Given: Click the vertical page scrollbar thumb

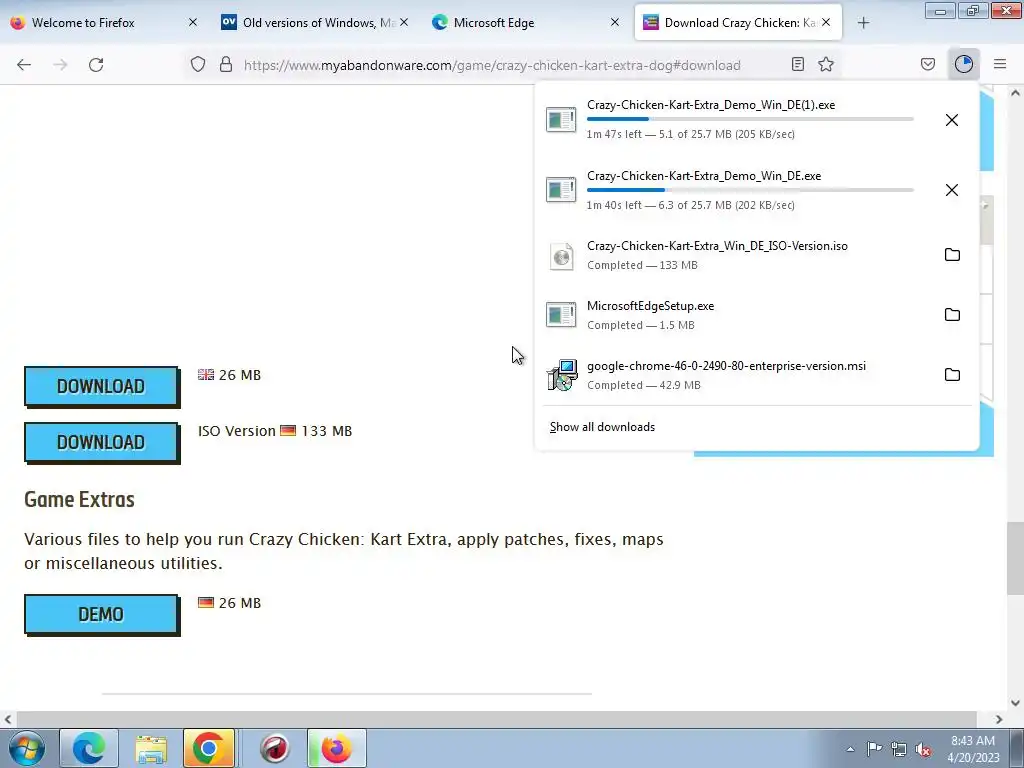Looking at the screenshot, I should coord(1015,558).
